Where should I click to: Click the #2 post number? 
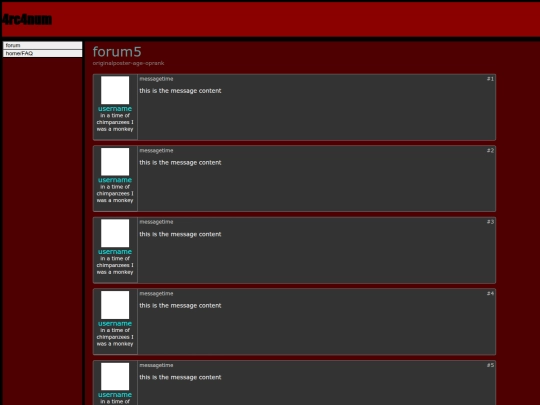(x=490, y=150)
